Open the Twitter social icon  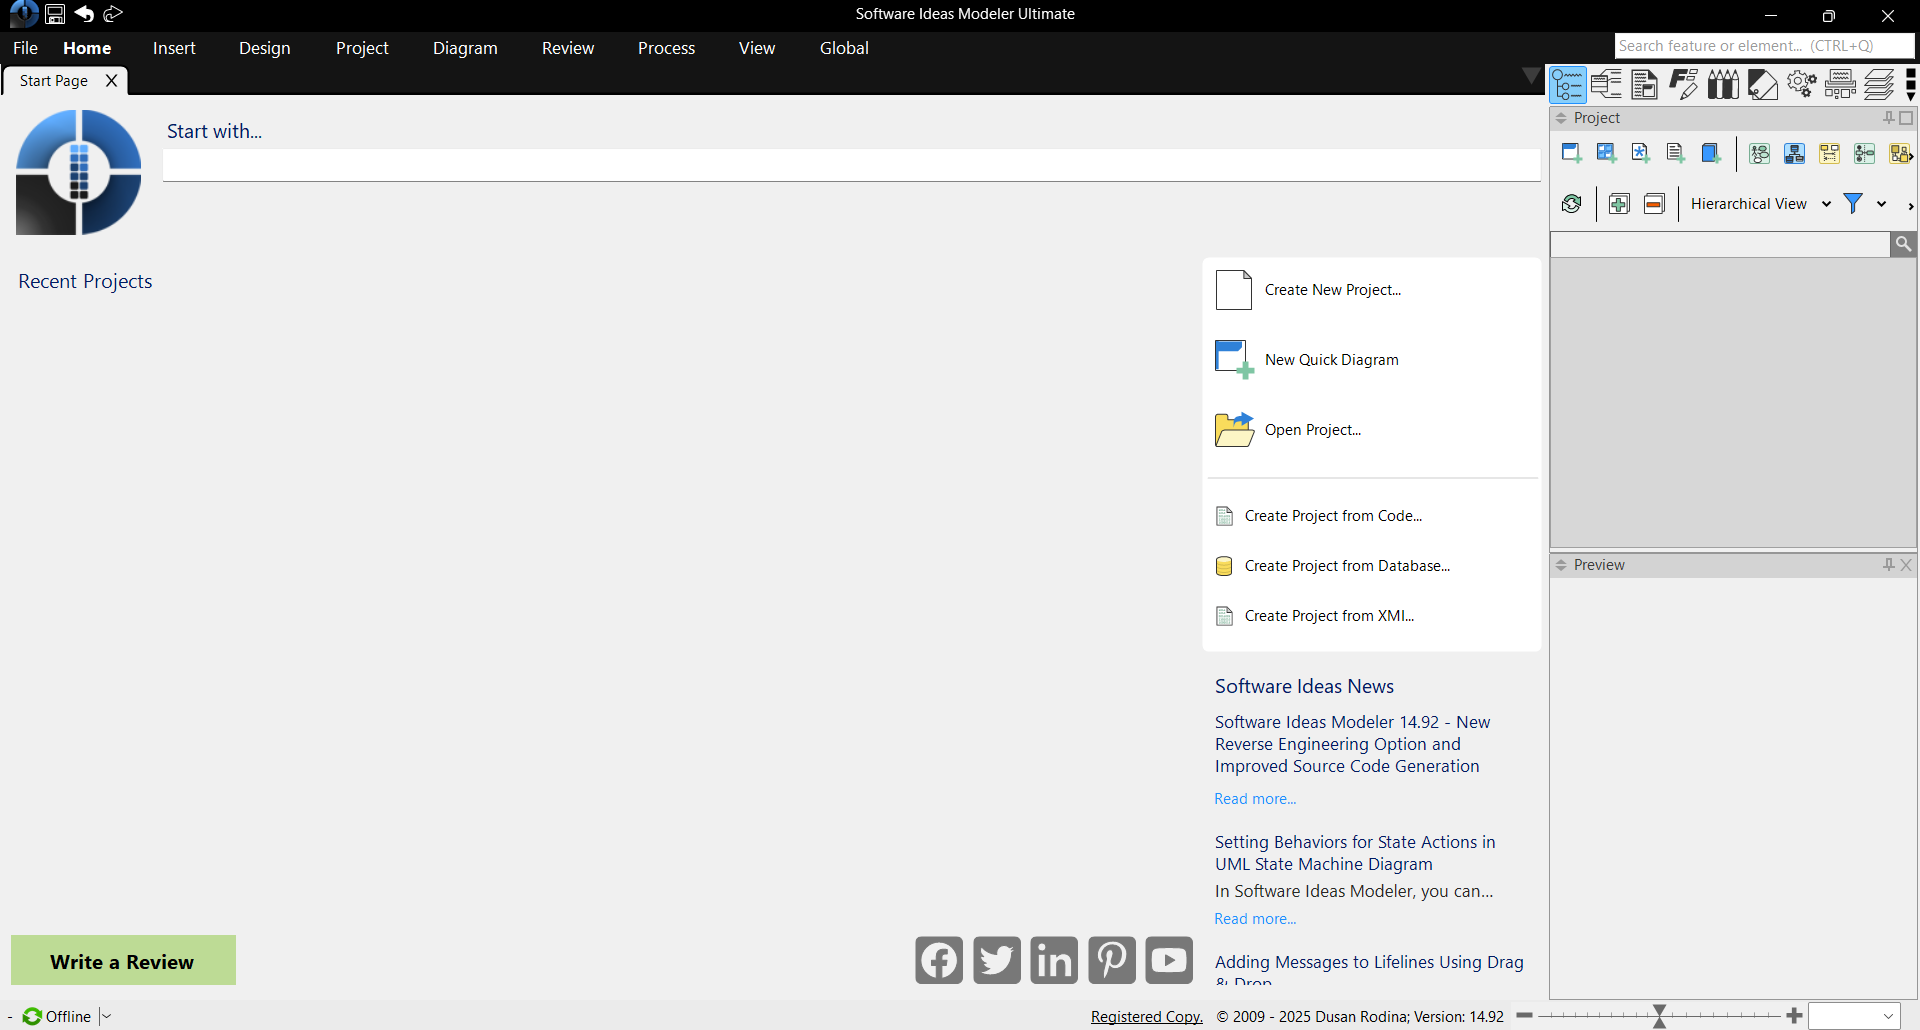997,960
